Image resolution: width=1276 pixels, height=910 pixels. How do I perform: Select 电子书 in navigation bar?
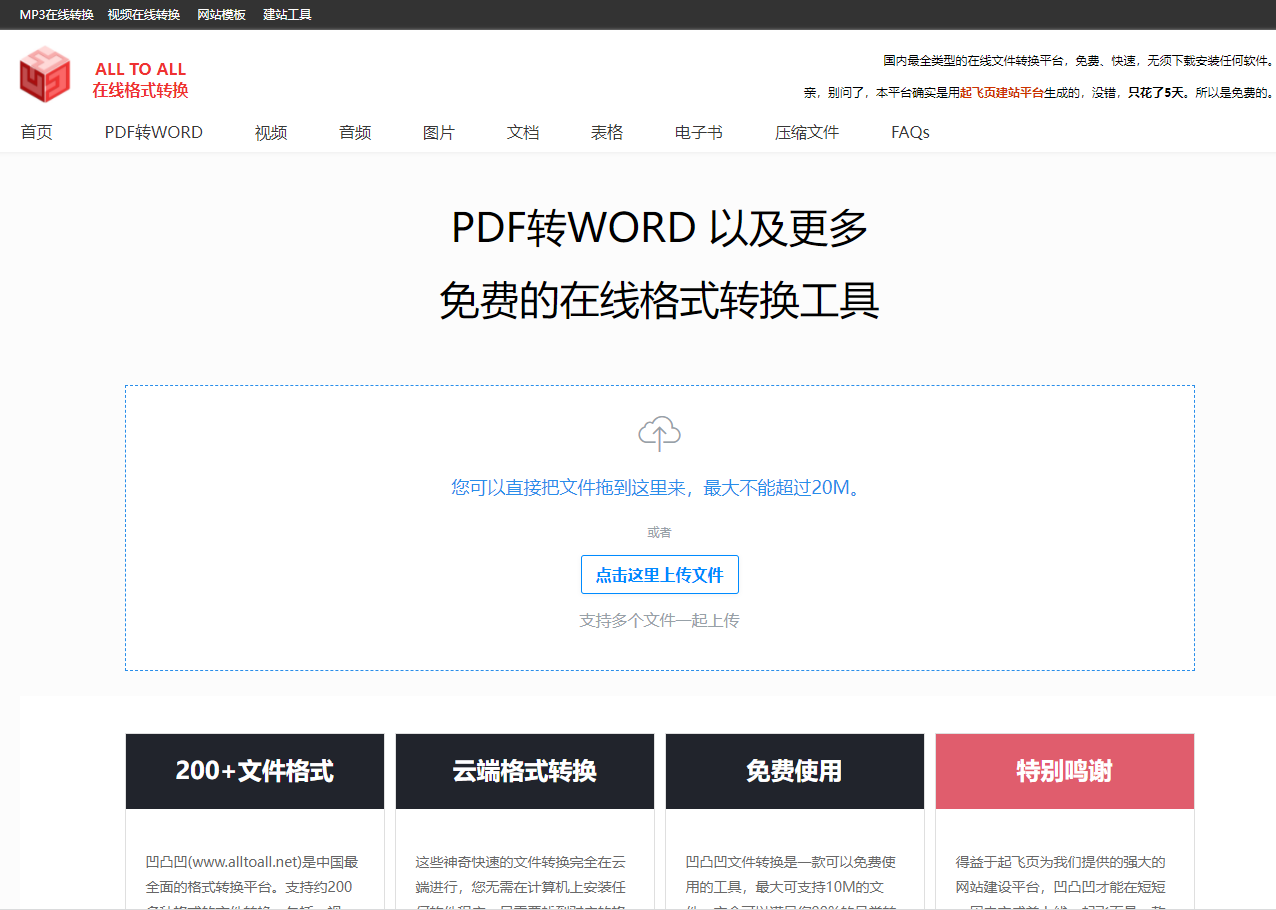tap(699, 132)
